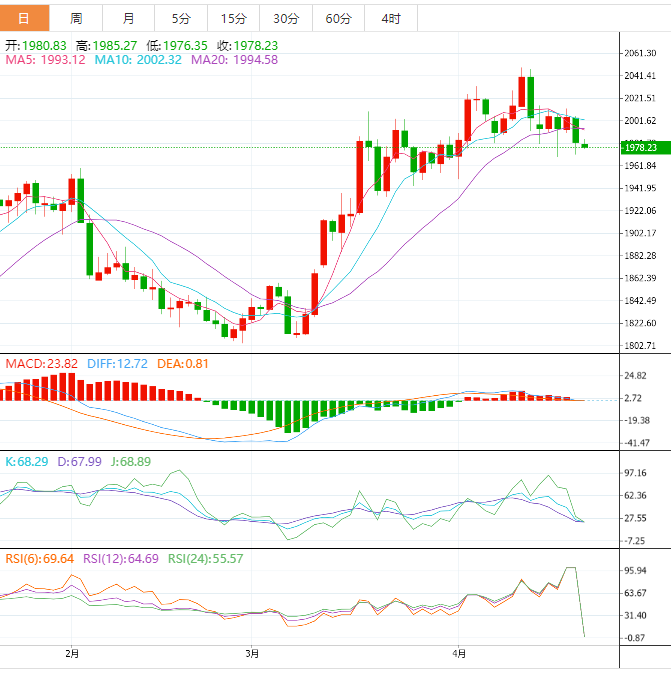Click the RSI(24) indicator label
Viewport: 671px width, 677px height.
[x=205, y=558]
